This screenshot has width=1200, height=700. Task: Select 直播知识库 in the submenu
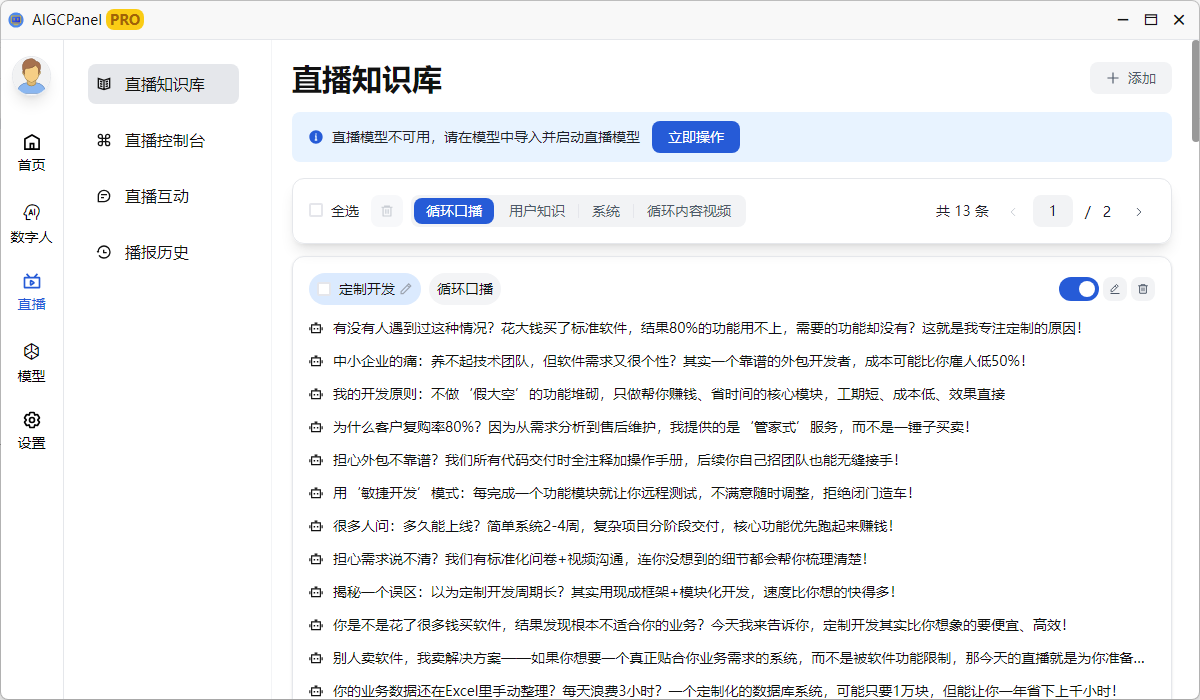coord(164,84)
